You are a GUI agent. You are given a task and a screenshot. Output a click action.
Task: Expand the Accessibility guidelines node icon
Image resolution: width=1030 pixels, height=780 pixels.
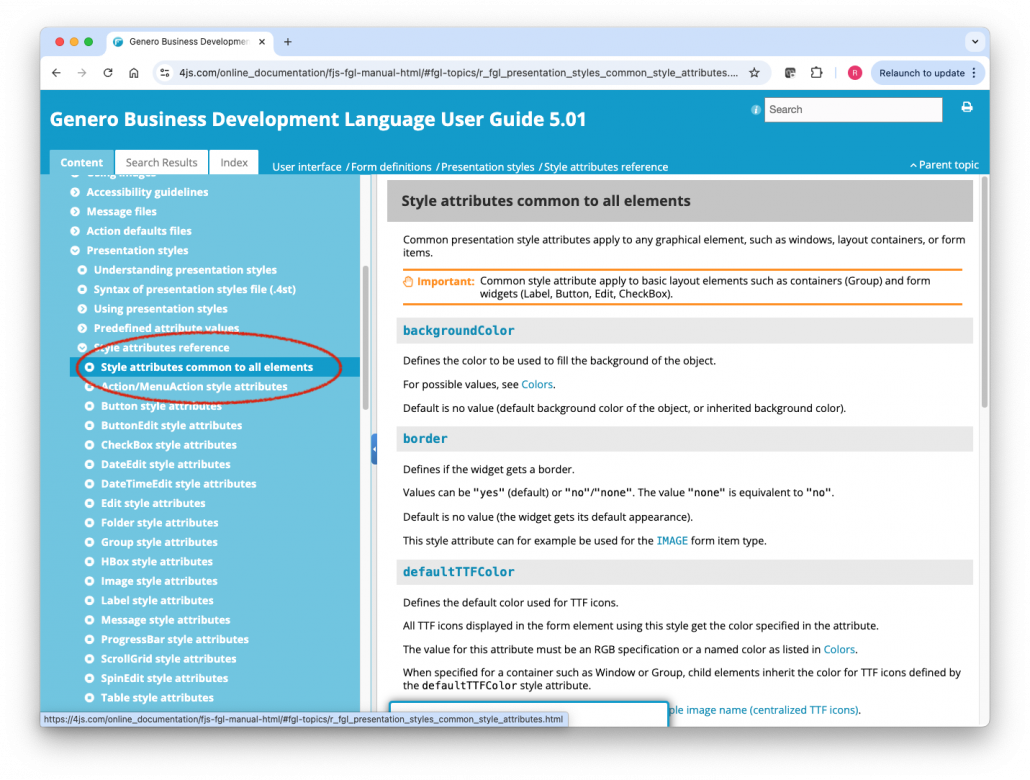pos(75,192)
